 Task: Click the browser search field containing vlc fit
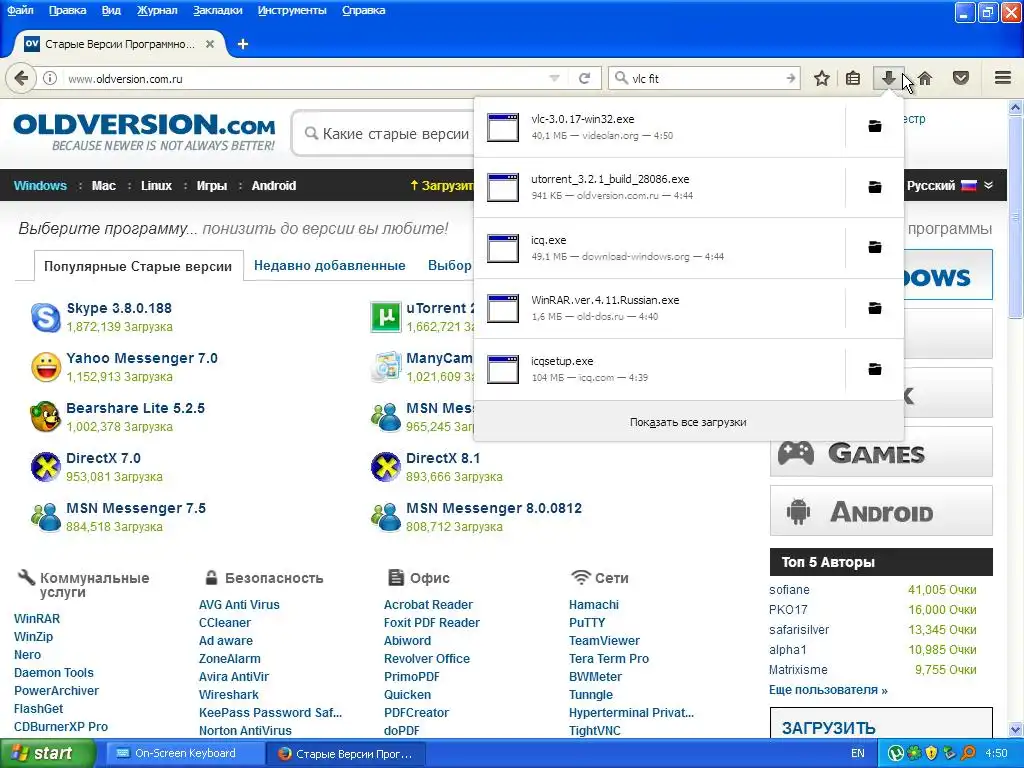coord(705,78)
